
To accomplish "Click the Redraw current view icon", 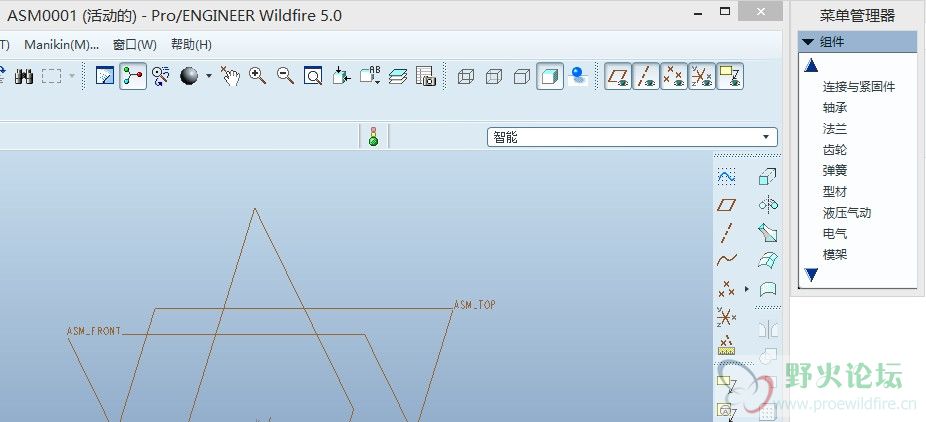I will (x=105, y=76).
